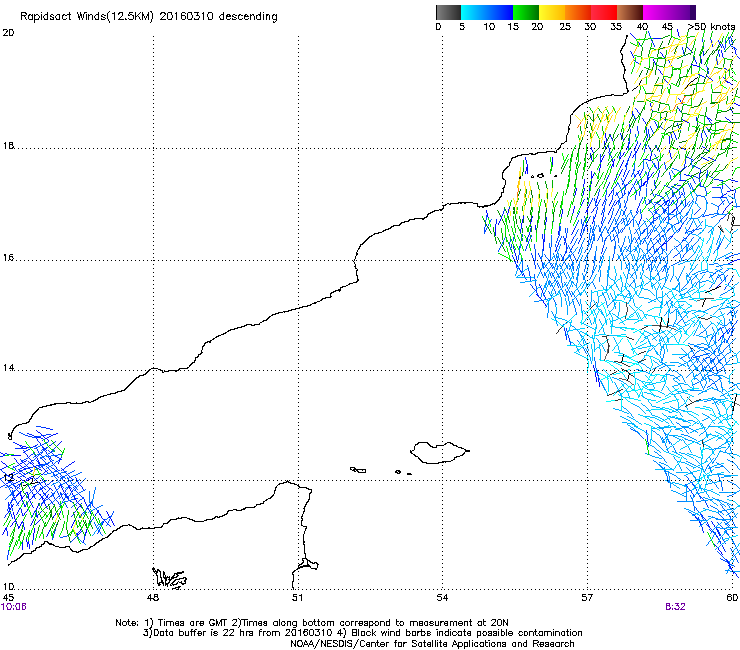Click the longitude label '51' on bottom axis
The width and height of the screenshot is (740, 650).
pos(297,598)
